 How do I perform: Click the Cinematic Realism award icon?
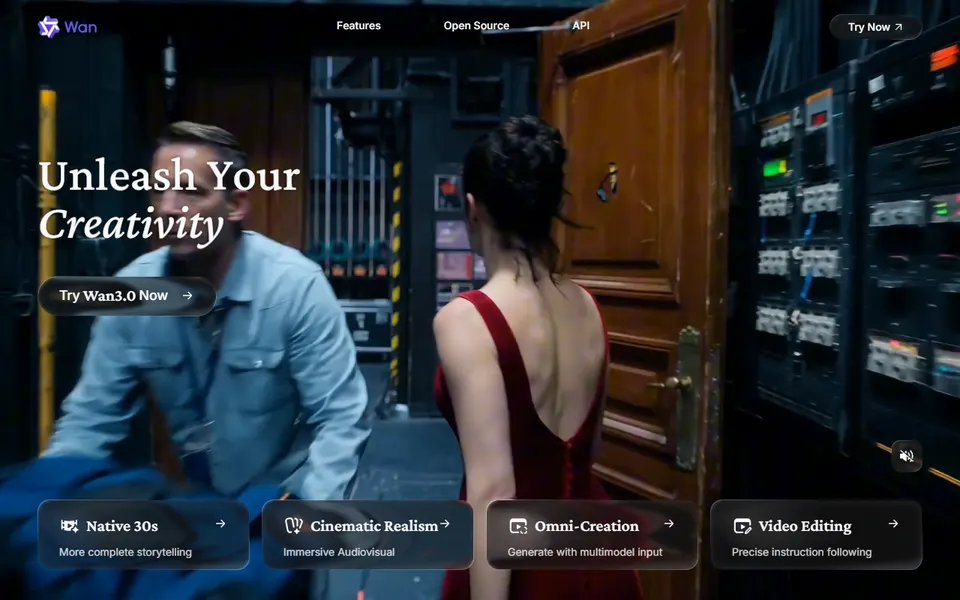tap(293, 525)
